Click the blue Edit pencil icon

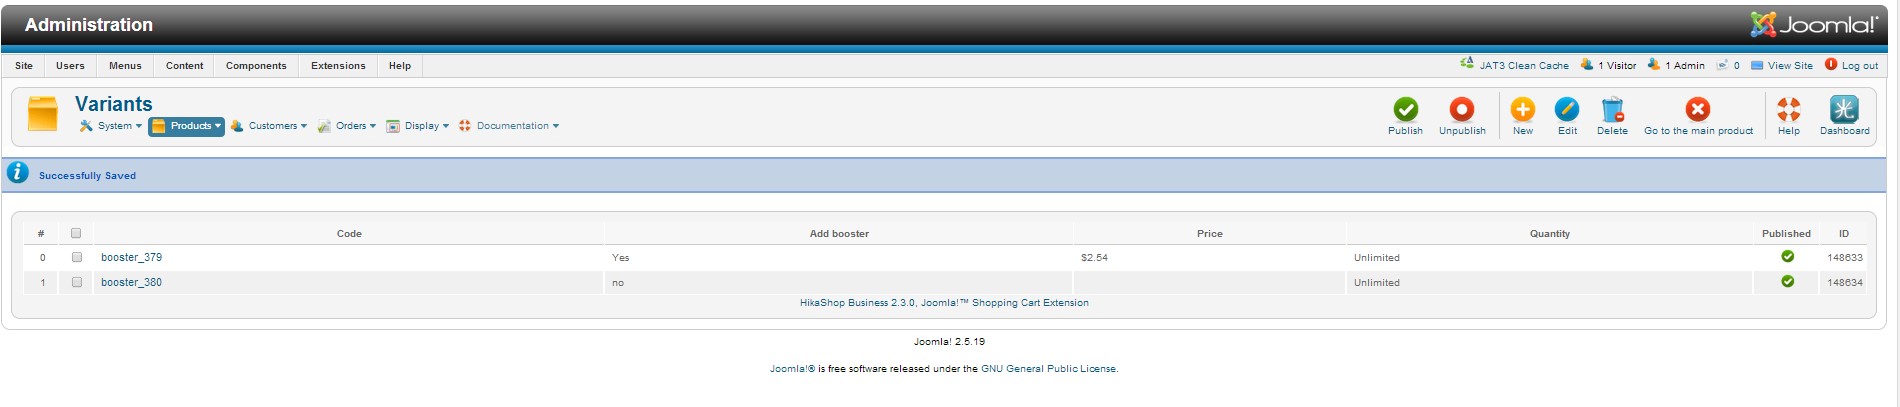[1567, 109]
